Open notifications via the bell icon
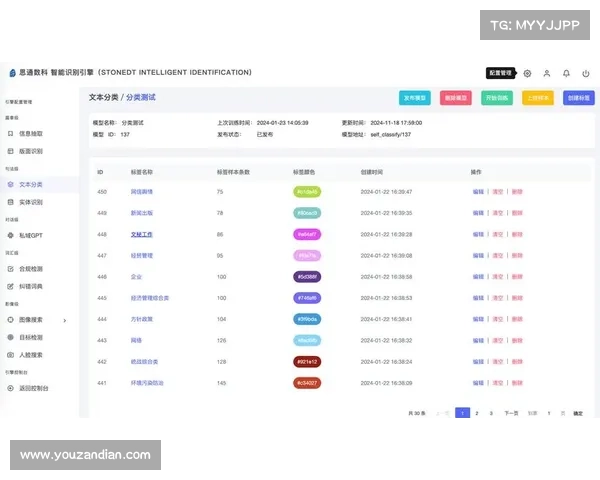 pyautogui.click(x=566, y=73)
